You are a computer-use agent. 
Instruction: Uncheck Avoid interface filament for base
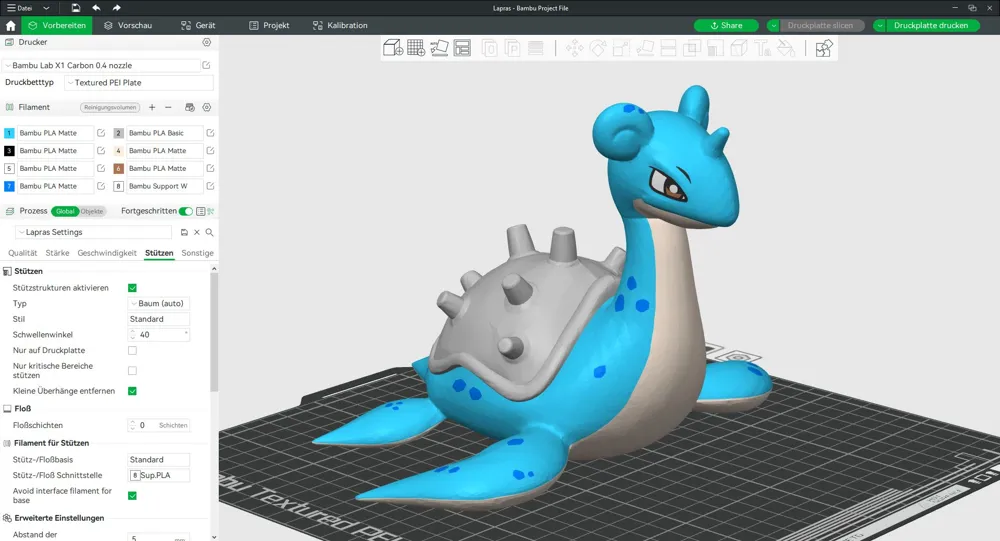coord(132,496)
